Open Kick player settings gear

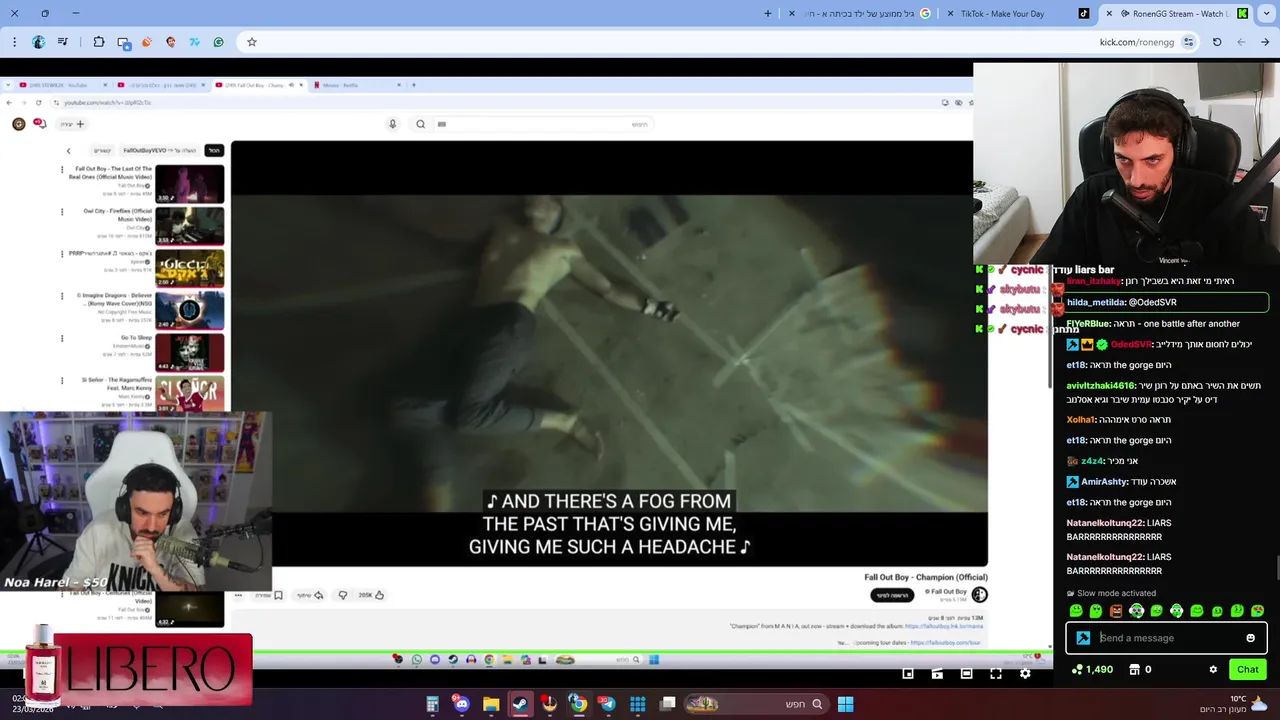coord(1025,674)
